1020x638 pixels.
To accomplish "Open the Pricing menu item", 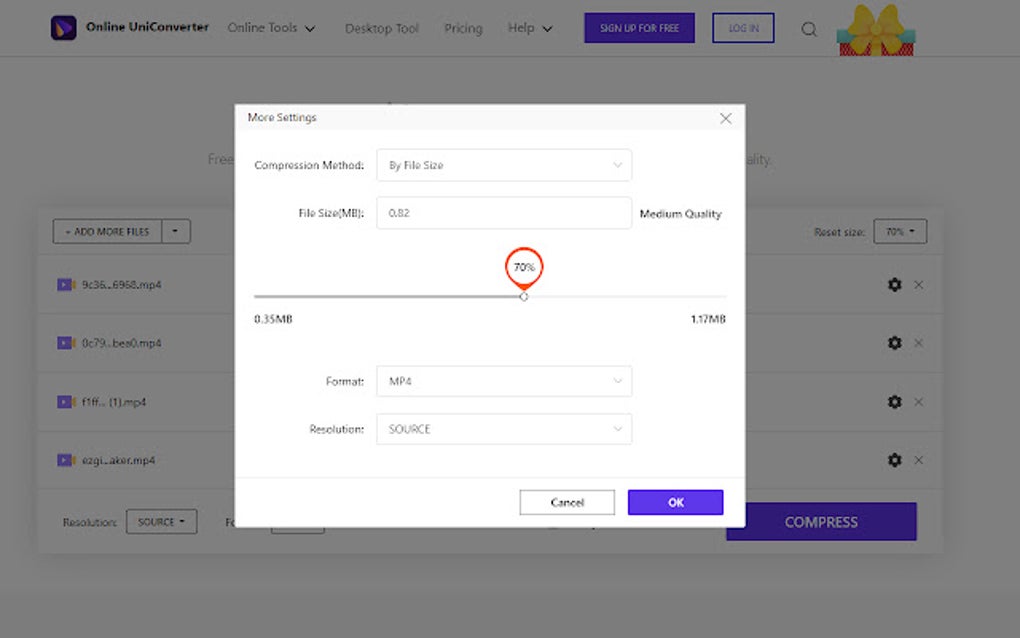I will (462, 29).
